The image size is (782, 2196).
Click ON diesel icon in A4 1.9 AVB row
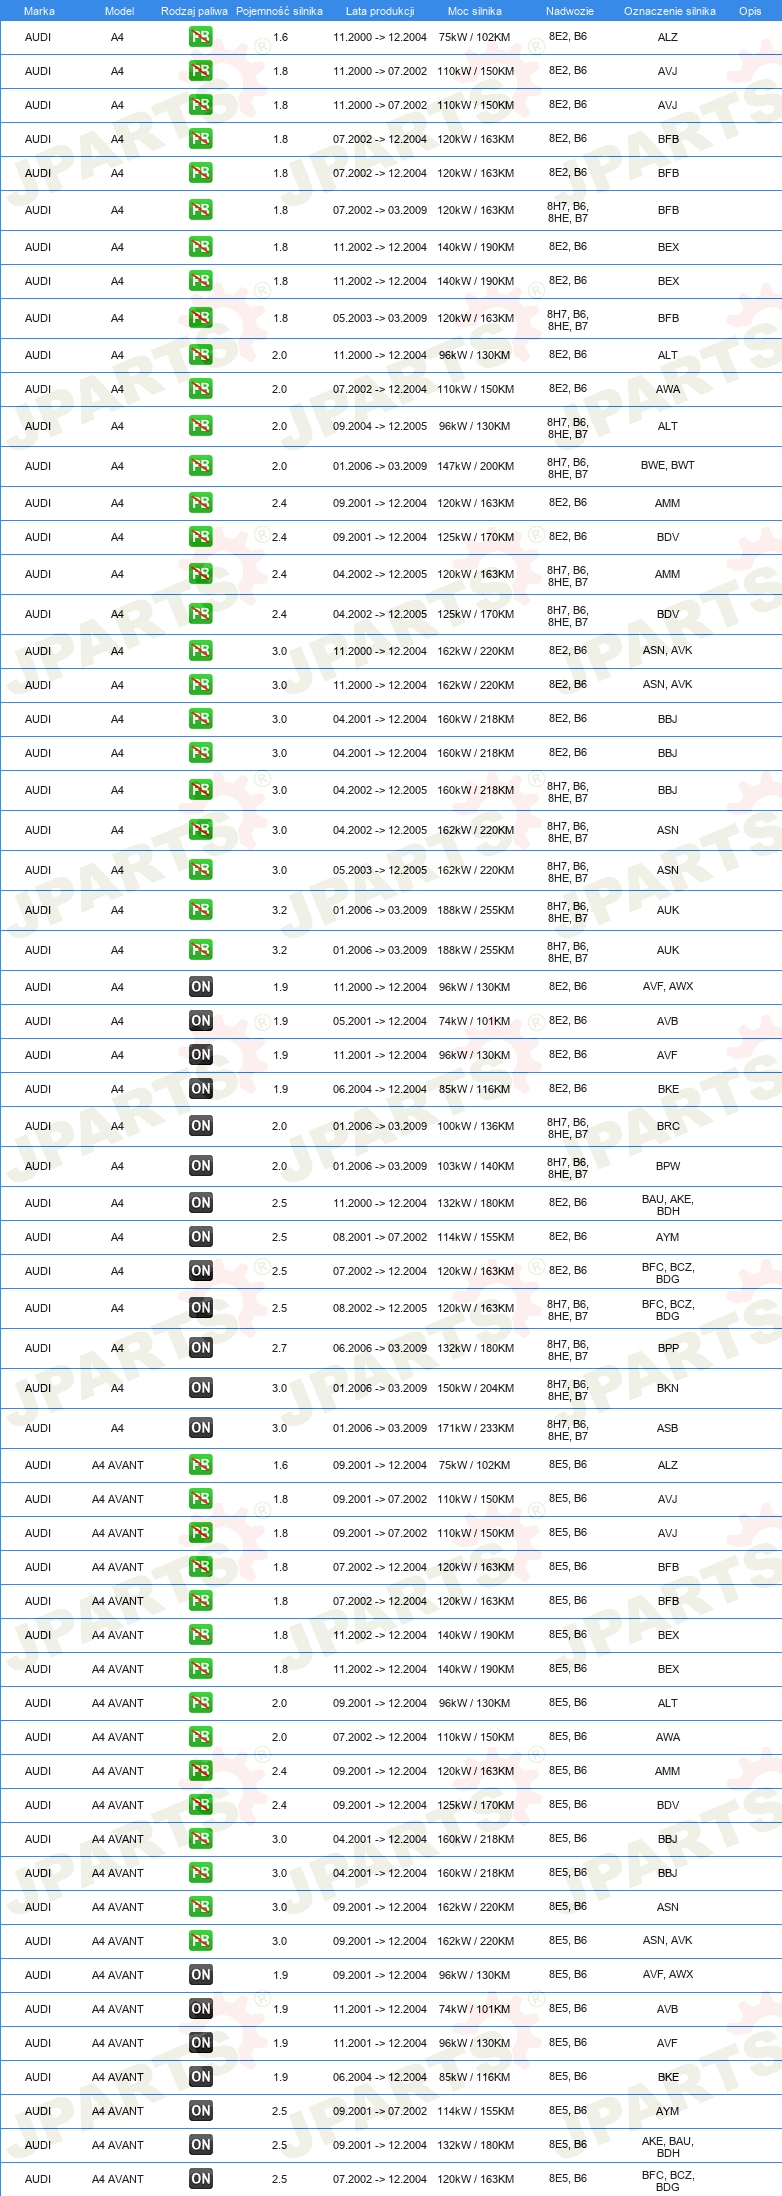pyautogui.click(x=201, y=1021)
